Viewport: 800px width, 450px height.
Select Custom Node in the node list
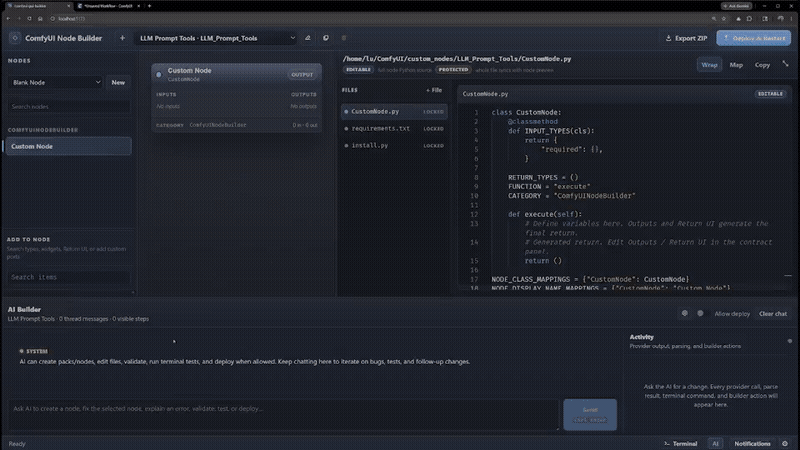tap(68, 146)
